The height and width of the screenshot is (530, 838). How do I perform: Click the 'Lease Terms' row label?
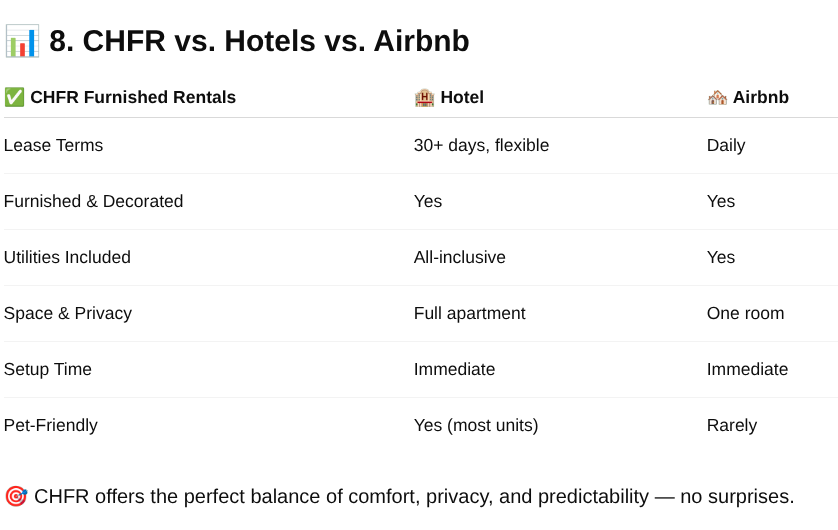coord(53,145)
